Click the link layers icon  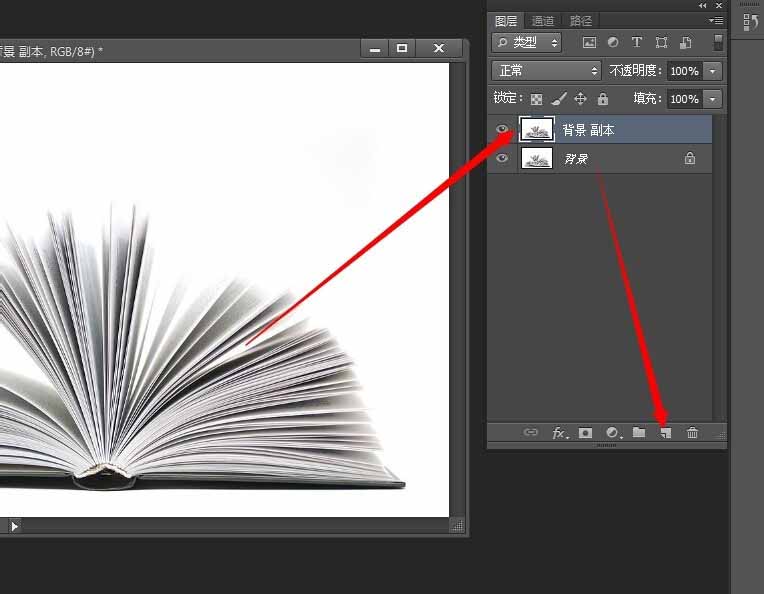(x=531, y=433)
